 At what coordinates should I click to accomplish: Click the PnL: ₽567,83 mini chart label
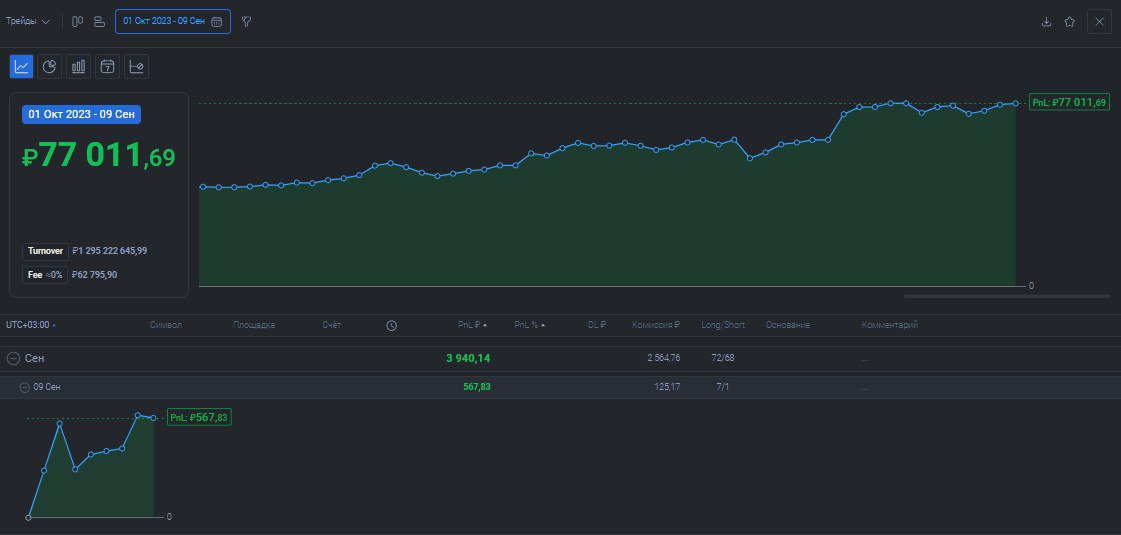point(199,418)
